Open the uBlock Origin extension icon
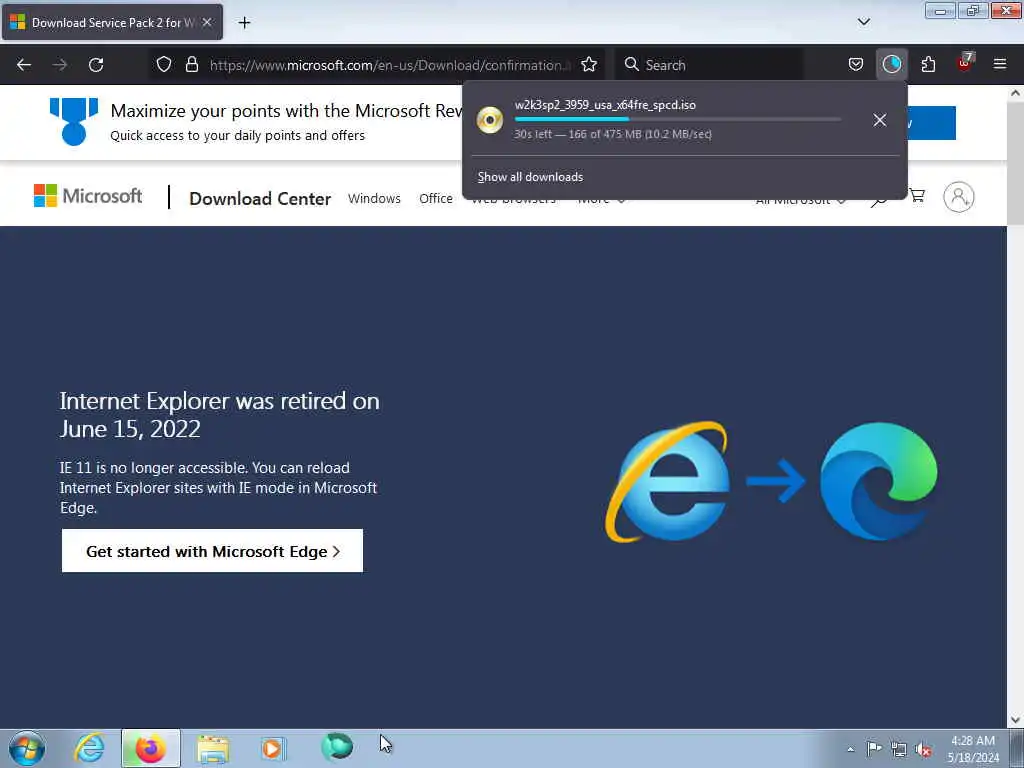Viewport: 1024px width, 768px height. (x=965, y=63)
